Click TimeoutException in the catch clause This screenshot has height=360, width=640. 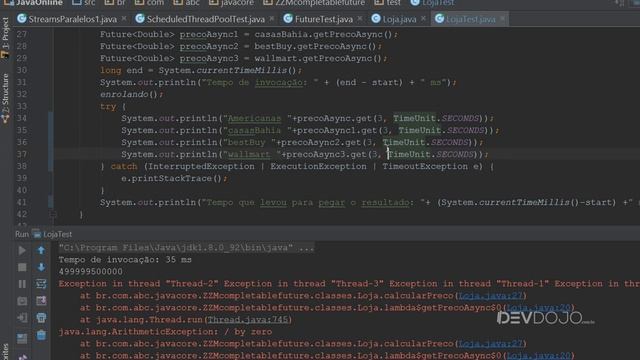425,167
